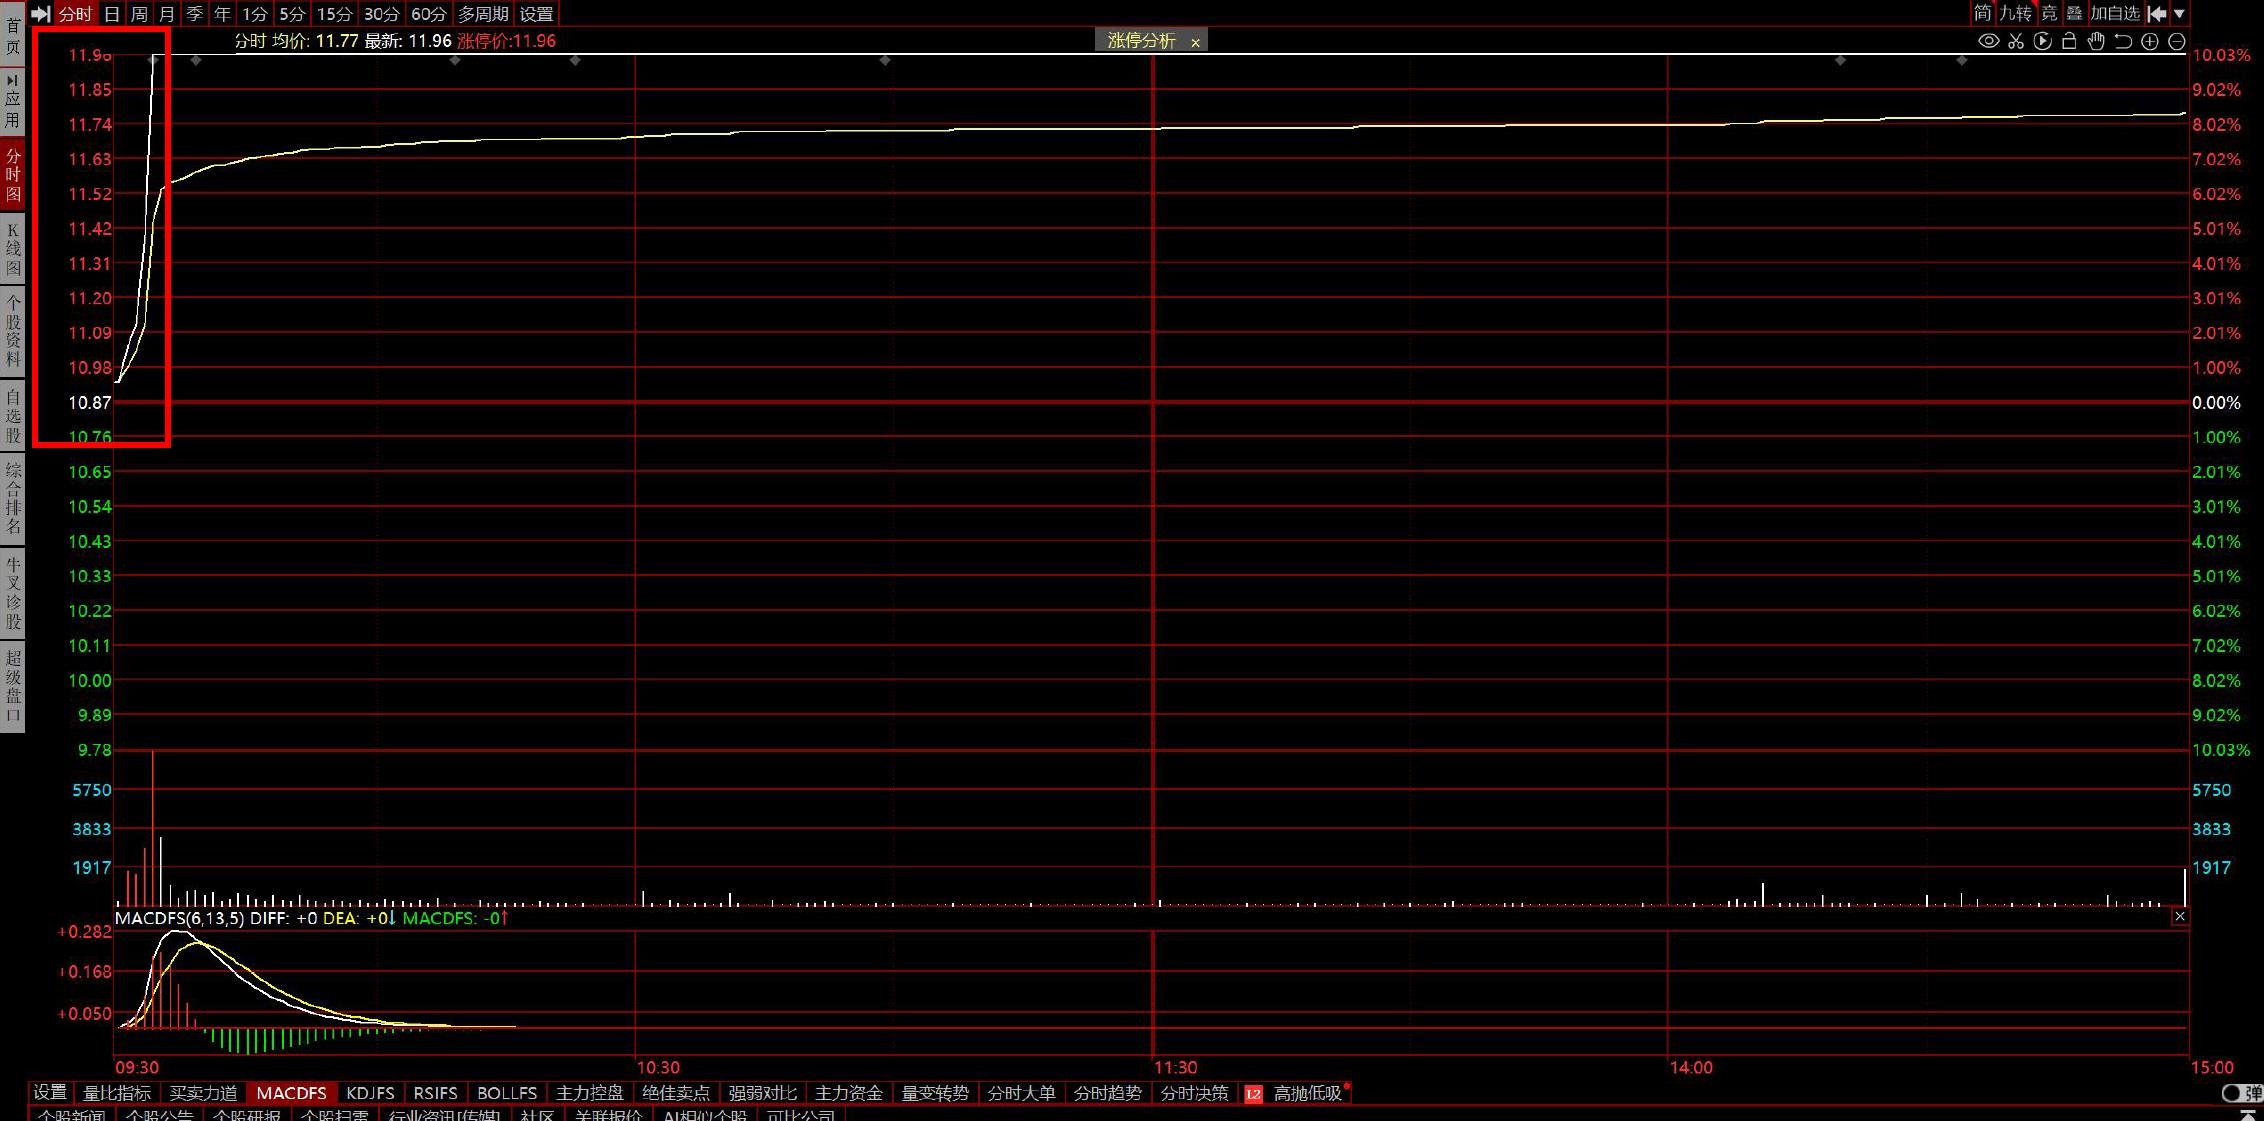This screenshot has height=1121, width=2264.
Task: Select the hand pan tool icon
Action: (2096, 41)
